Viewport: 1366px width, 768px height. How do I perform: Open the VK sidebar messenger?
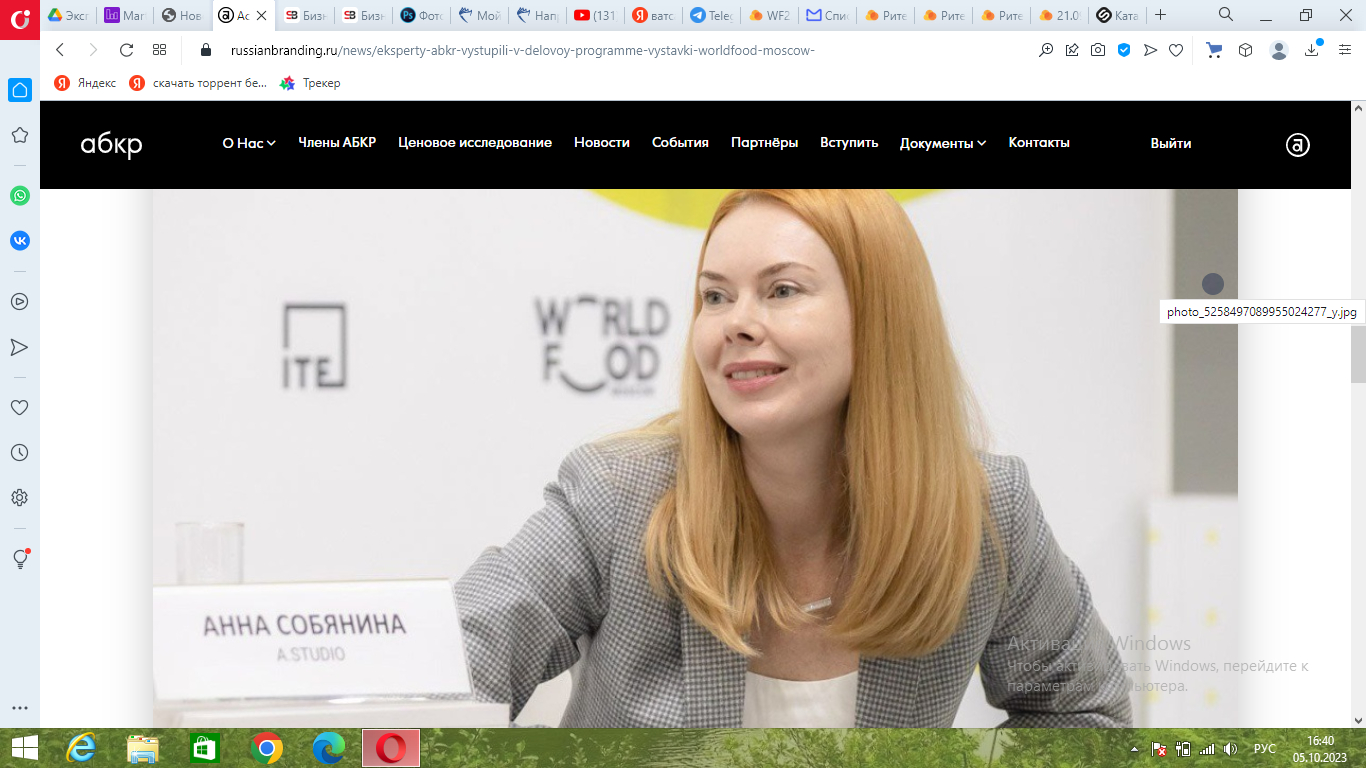pos(20,241)
